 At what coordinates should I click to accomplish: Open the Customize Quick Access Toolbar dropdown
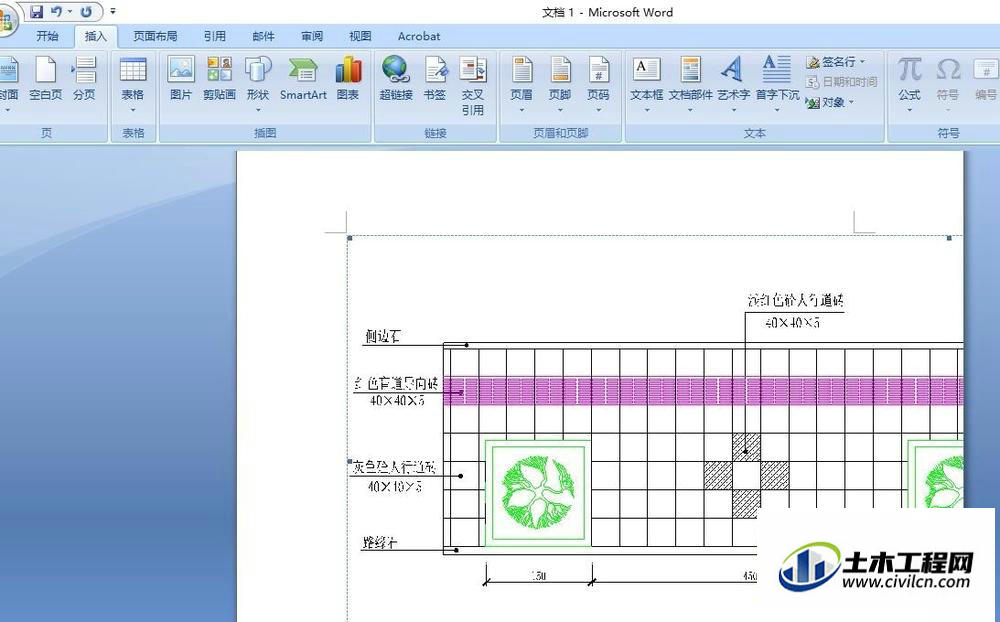pyautogui.click(x=113, y=11)
